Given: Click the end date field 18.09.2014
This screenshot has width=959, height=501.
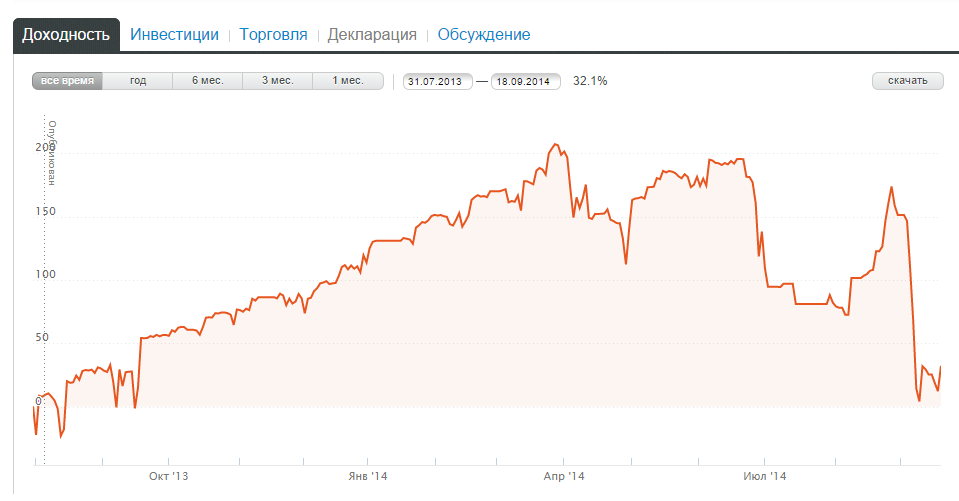Looking at the screenshot, I should pos(526,82).
